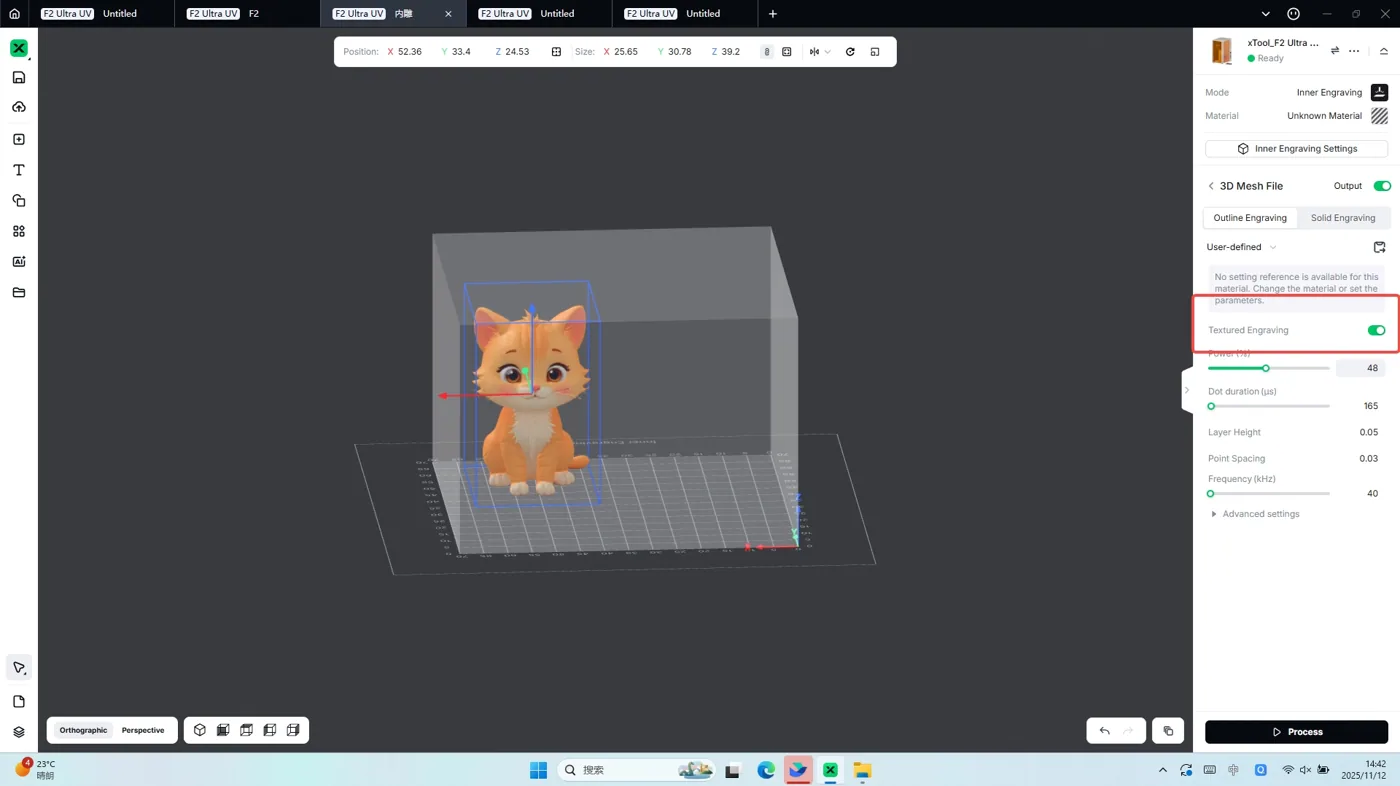Open the Shapes tool in sidebar
This screenshot has height=786, width=1400.
pyautogui.click(x=19, y=201)
